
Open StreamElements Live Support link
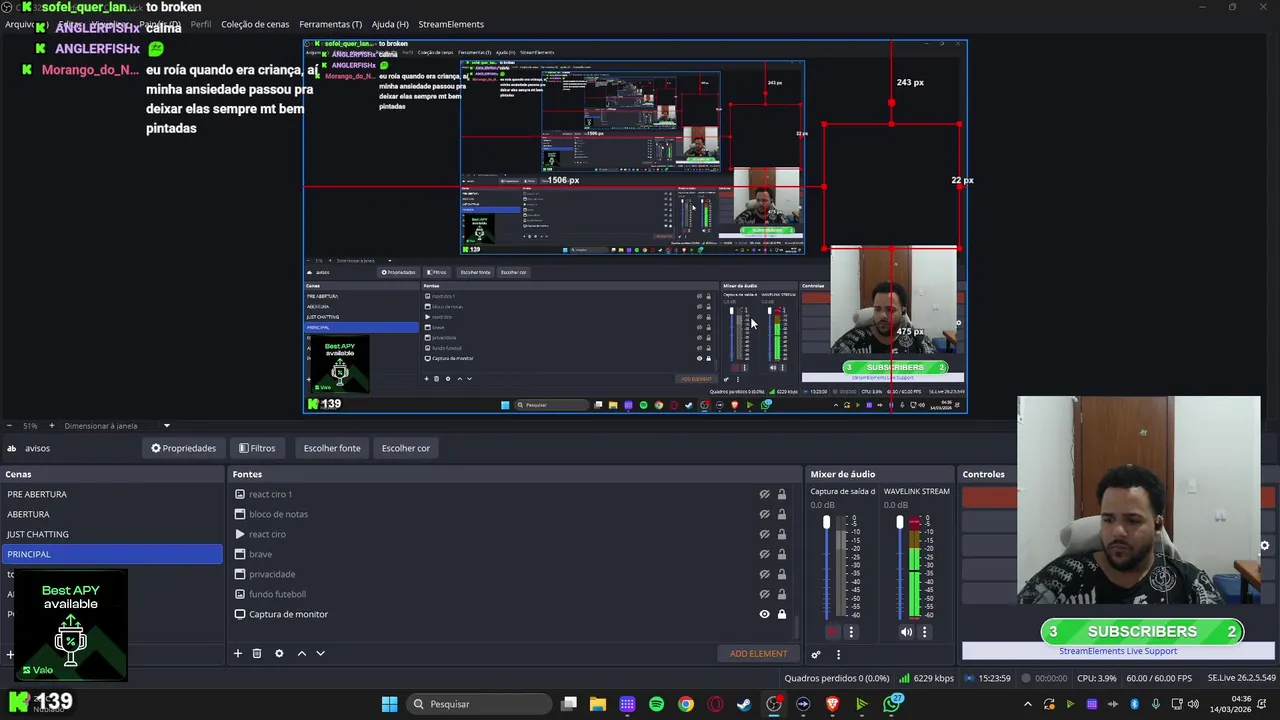1118,651
